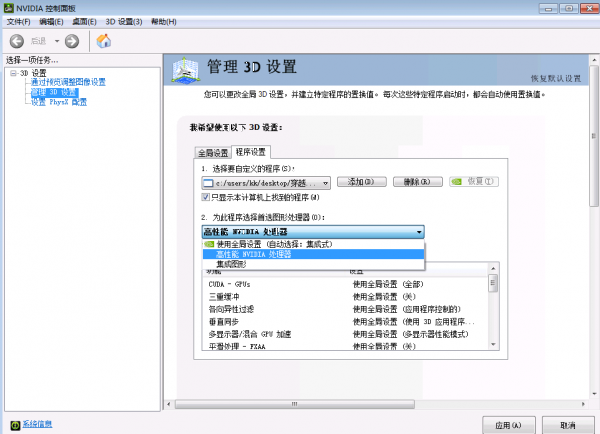This screenshot has width=600, height=434.
Task: Click the 删除 button
Action: pyautogui.click(x=418, y=182)
